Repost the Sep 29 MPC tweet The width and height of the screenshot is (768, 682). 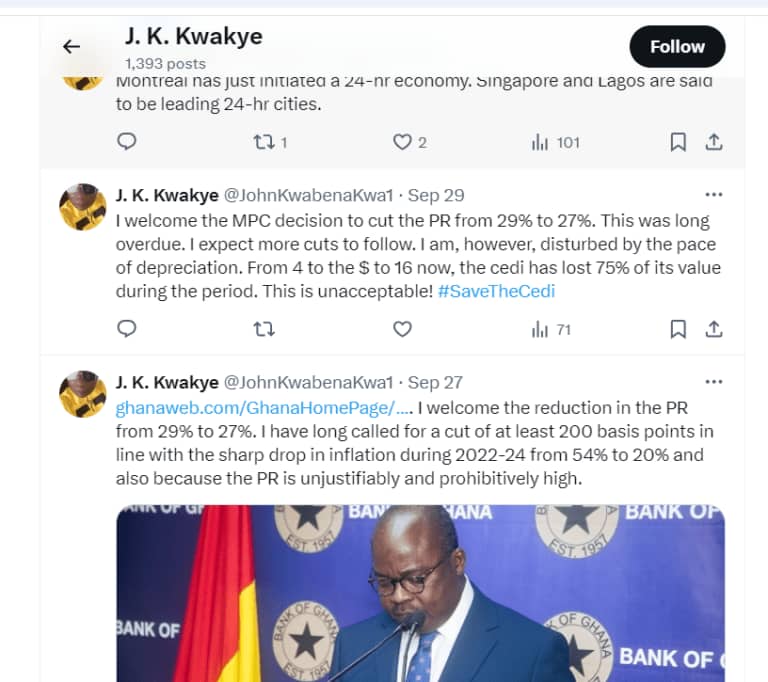point(264,329)
